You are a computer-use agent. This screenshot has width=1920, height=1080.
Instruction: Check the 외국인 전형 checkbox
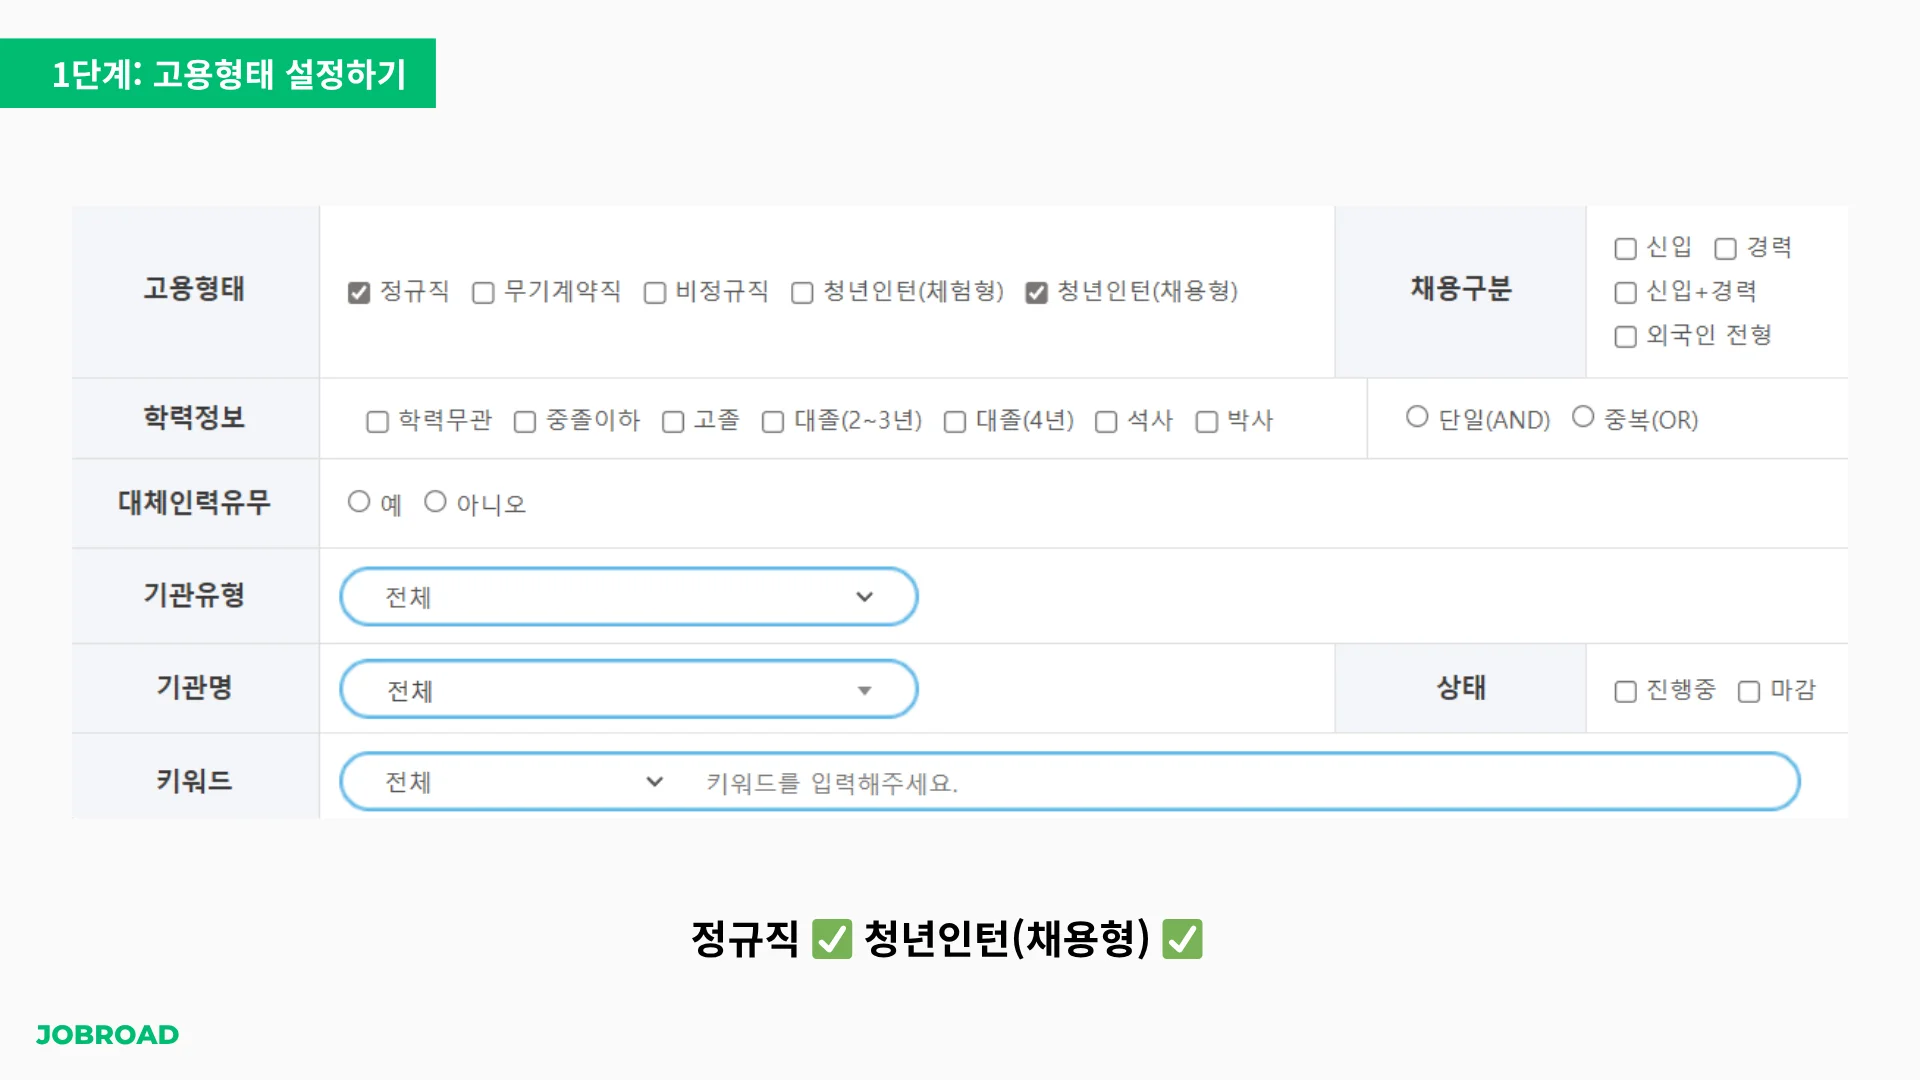[x=1625, y=336]
